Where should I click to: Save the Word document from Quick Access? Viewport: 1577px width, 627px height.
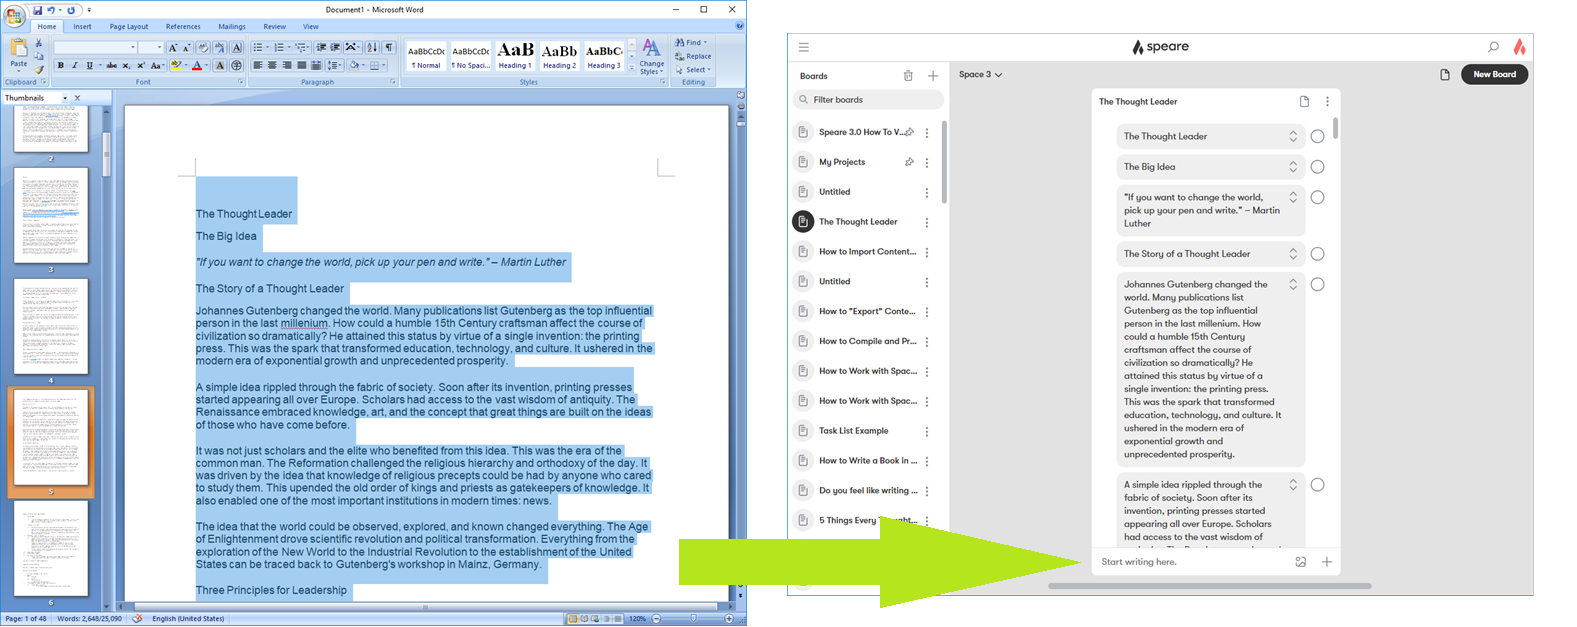pos(38,10)
